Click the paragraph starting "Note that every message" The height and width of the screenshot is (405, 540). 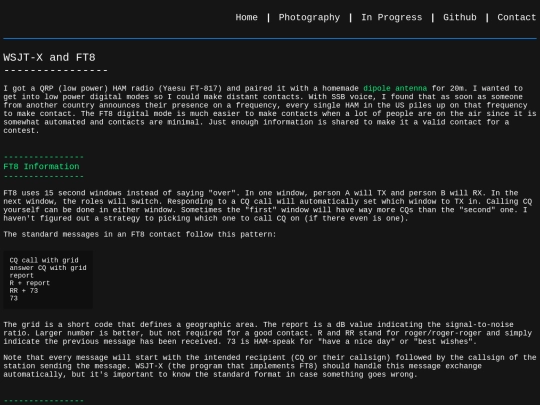[x=270, y=366]
